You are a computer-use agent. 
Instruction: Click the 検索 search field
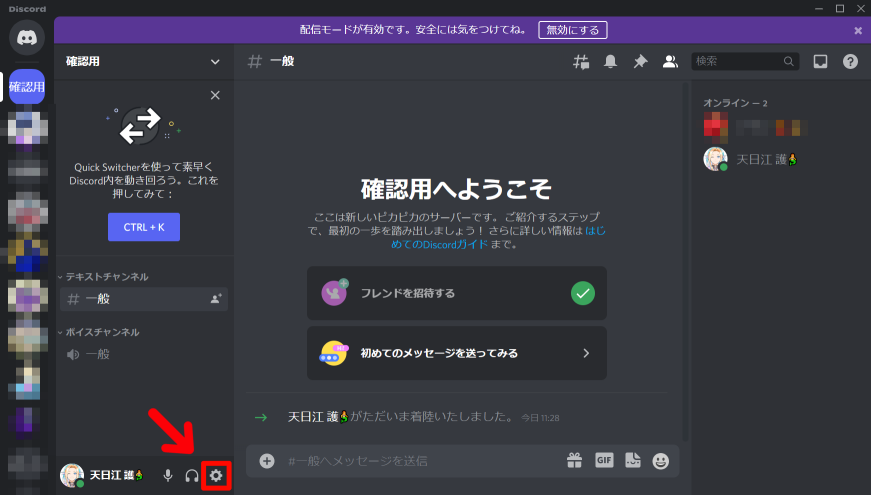(745, 61)
